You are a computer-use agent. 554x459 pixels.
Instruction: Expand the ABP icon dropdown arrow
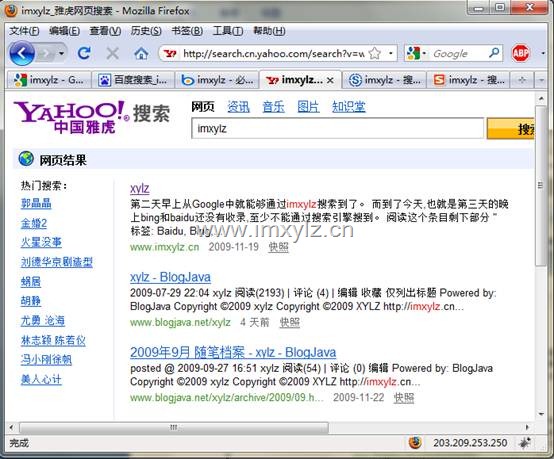coord(543,53)
